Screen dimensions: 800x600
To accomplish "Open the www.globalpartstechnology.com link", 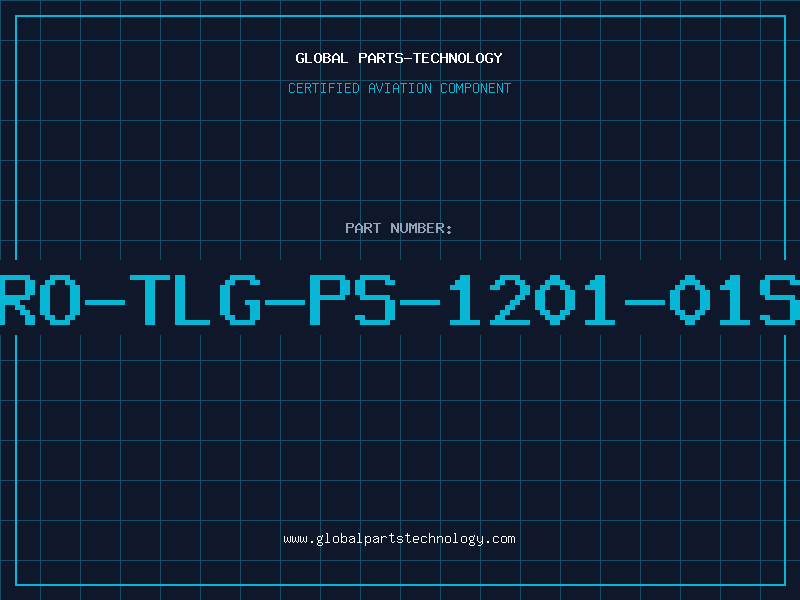I will pyautogui.click(x=399, y=539).
